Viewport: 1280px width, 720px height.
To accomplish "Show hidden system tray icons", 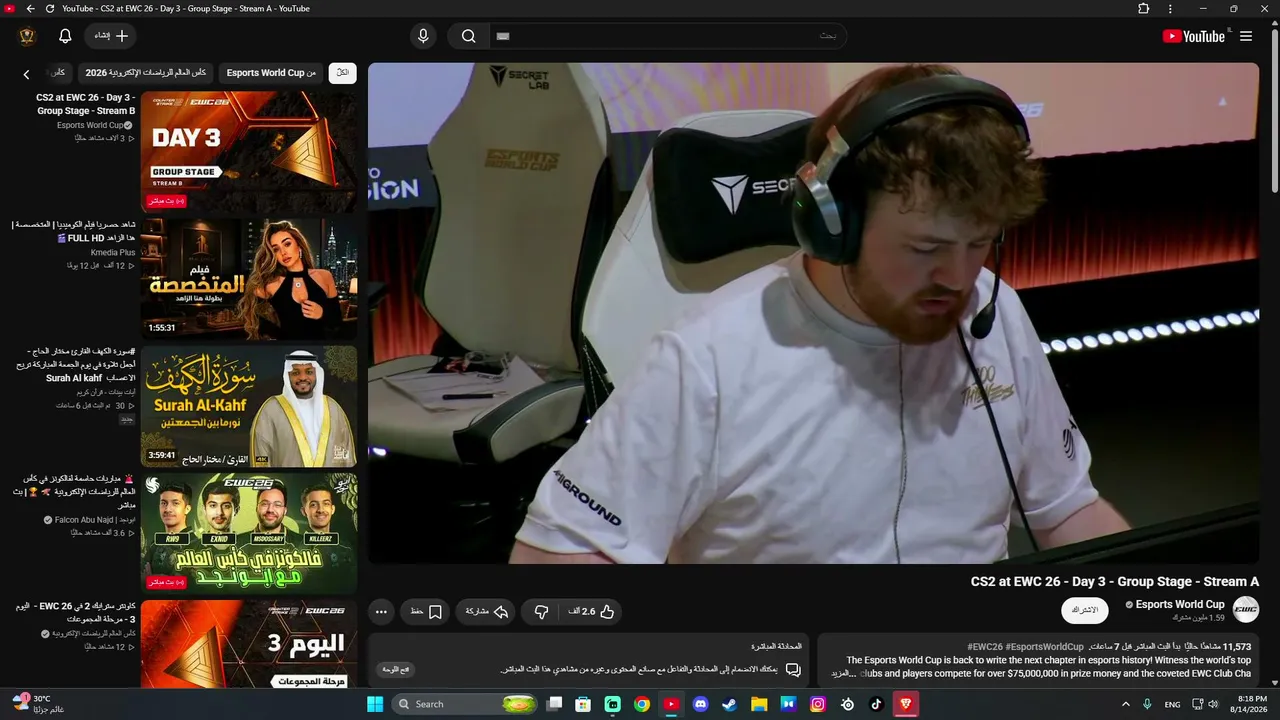I will coord(1126,704).
